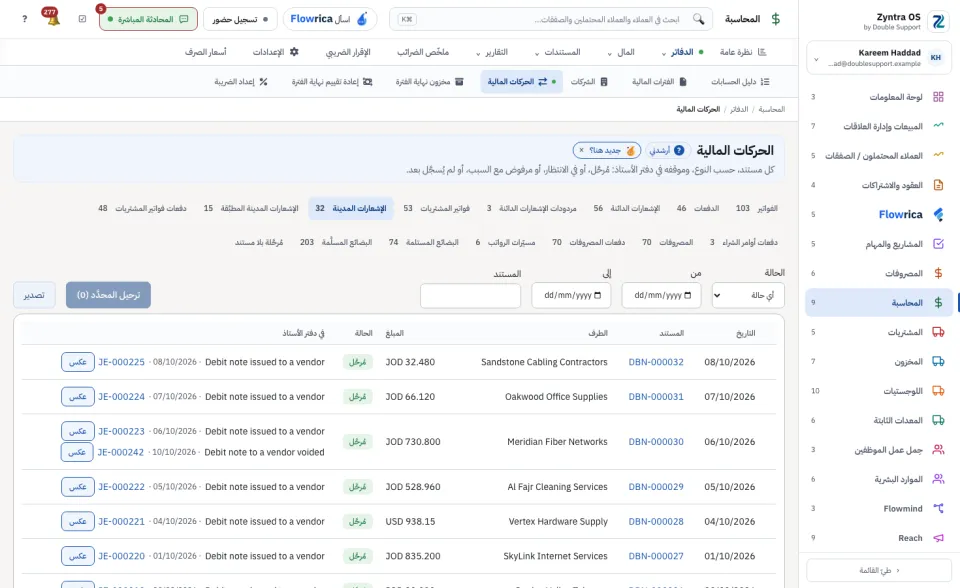Reverse entry JE-000242 with عكس
960x588 pixels.
(x=77, y=452)
